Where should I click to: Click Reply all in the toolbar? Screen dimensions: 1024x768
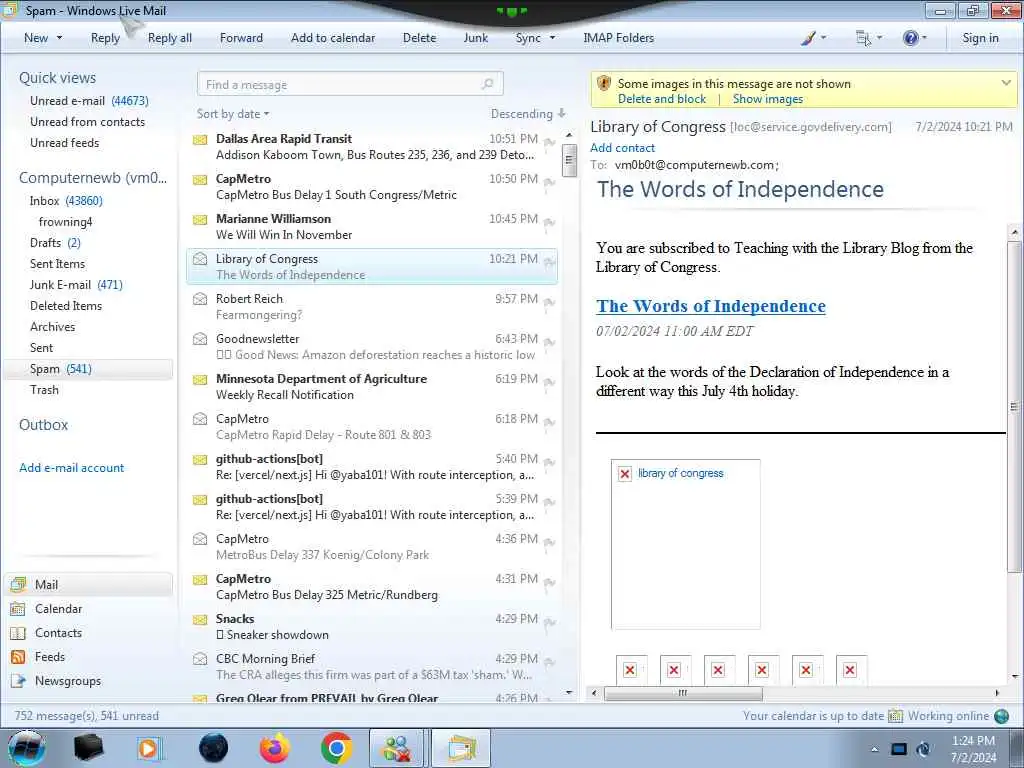pyautogui.click(x=170, y=38)
